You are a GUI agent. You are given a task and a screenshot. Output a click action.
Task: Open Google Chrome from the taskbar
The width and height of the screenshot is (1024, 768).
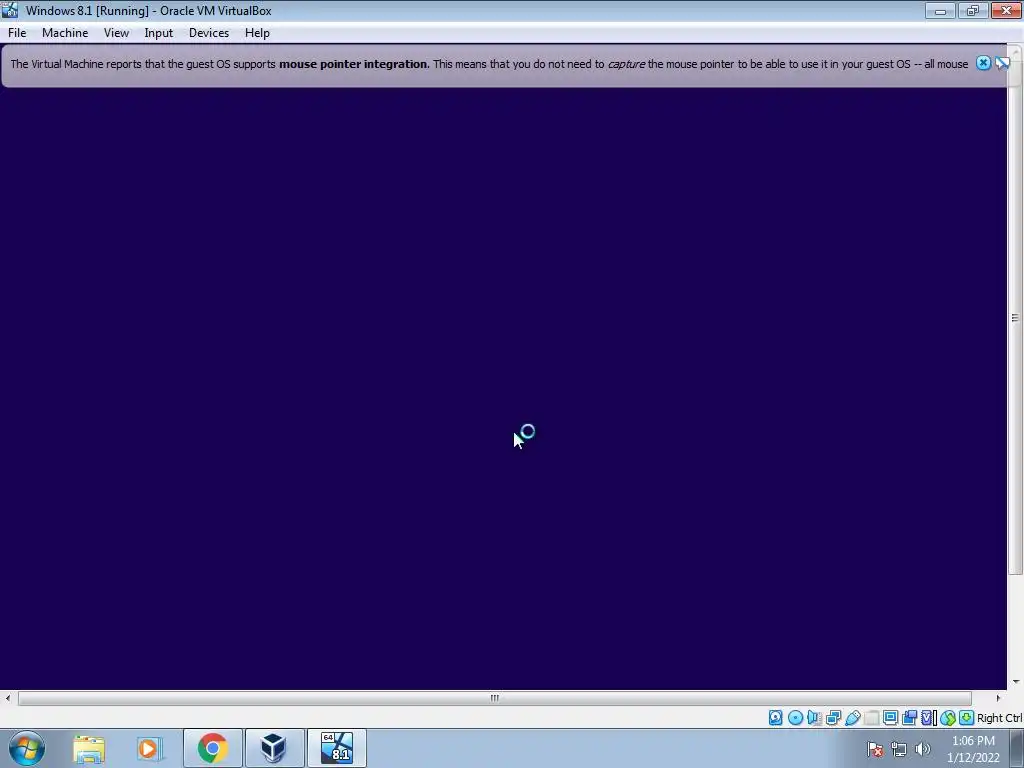(212, 748)
